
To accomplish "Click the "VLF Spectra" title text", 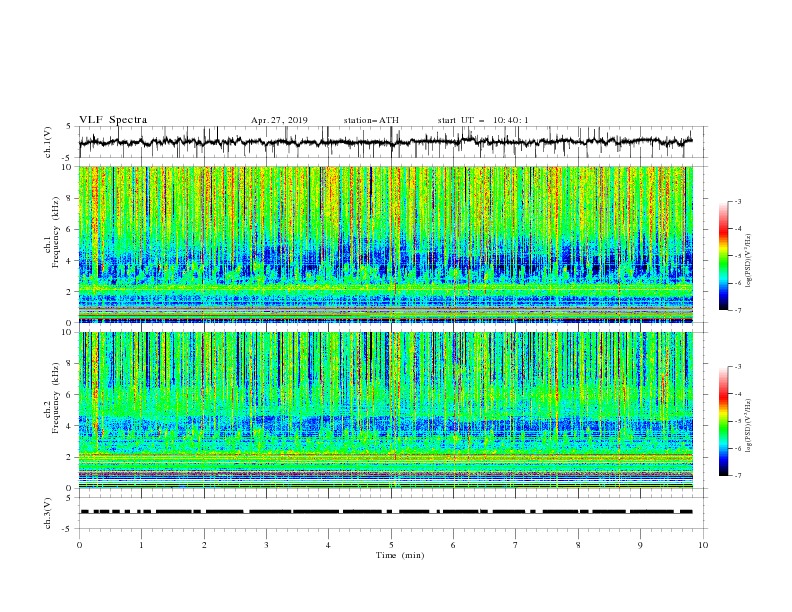I will (113, 120).
